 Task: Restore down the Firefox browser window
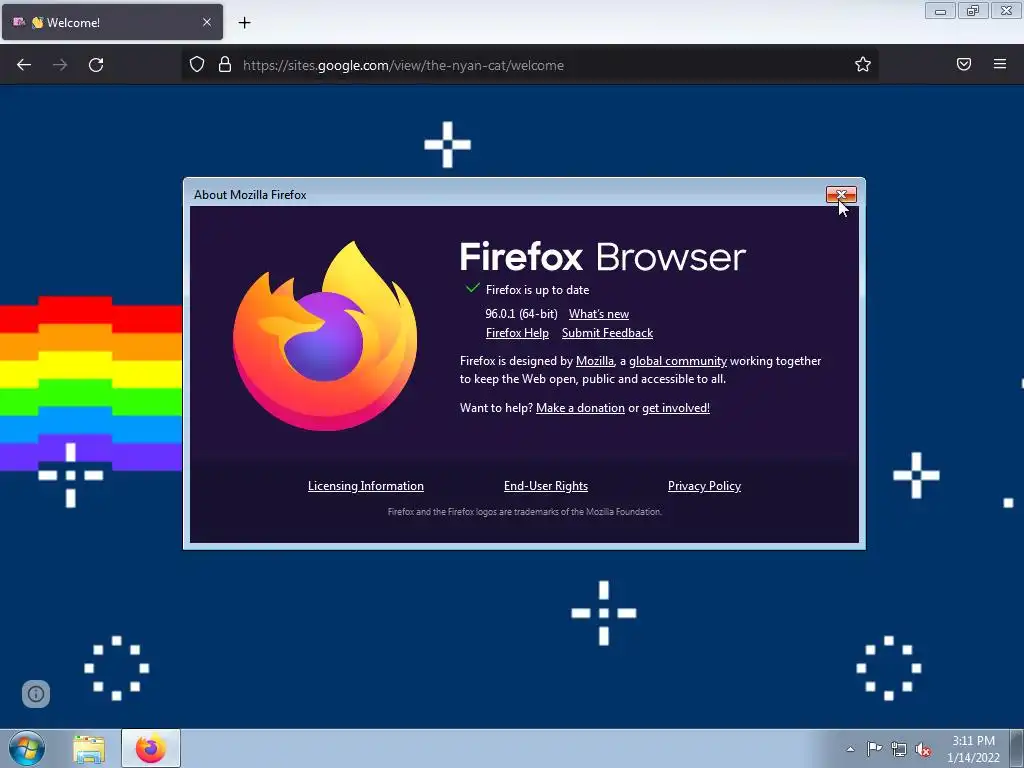point(973,11)
